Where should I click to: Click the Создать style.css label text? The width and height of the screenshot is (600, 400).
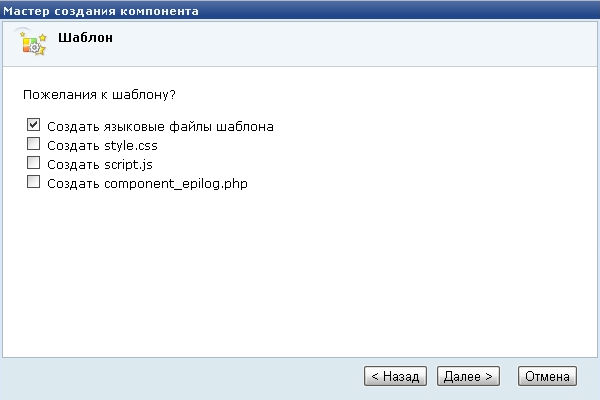(x=103, y=146)
